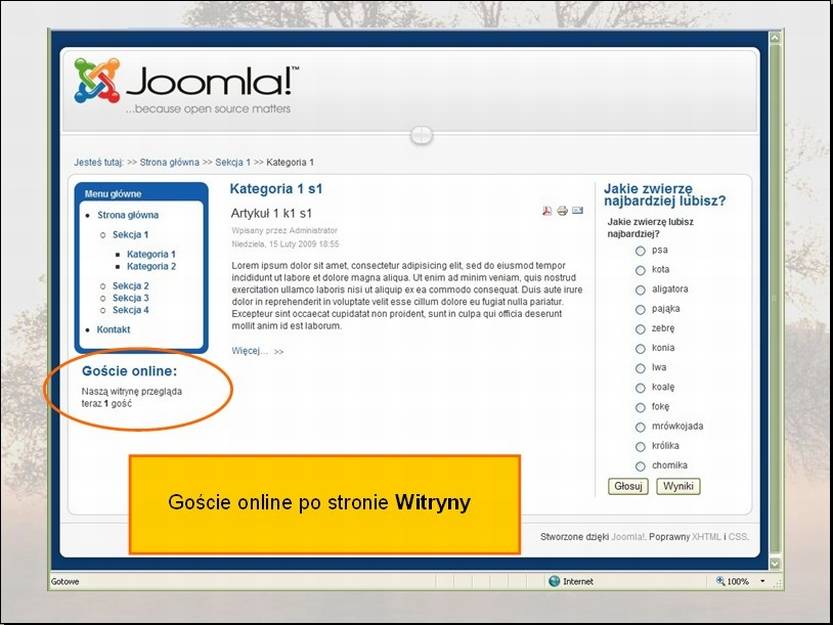Click the Kategoria 1 s1 heading
The image size is (833, 625).
pyautogui.click(x=276, y=189)
